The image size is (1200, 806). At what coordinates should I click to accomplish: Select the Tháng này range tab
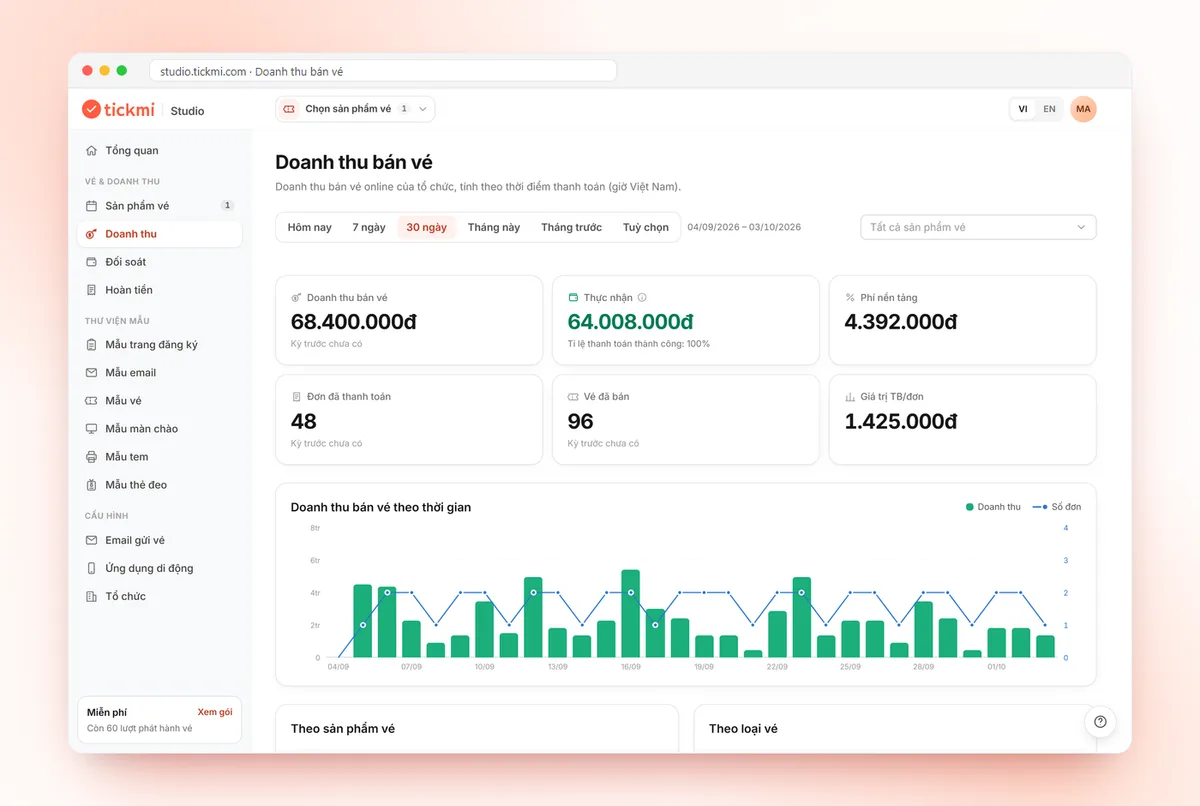(x=494, y=227)
